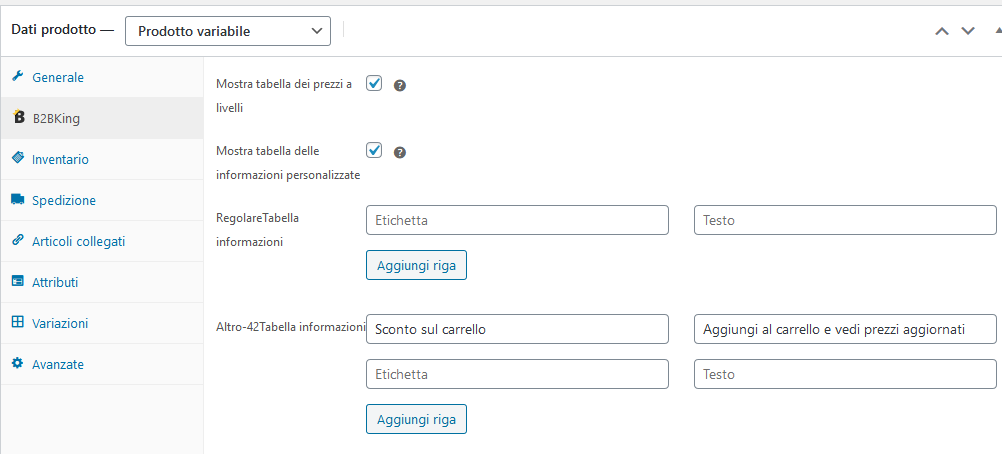
Task: Click the Inventario tag icon
Action: [17, 159]
